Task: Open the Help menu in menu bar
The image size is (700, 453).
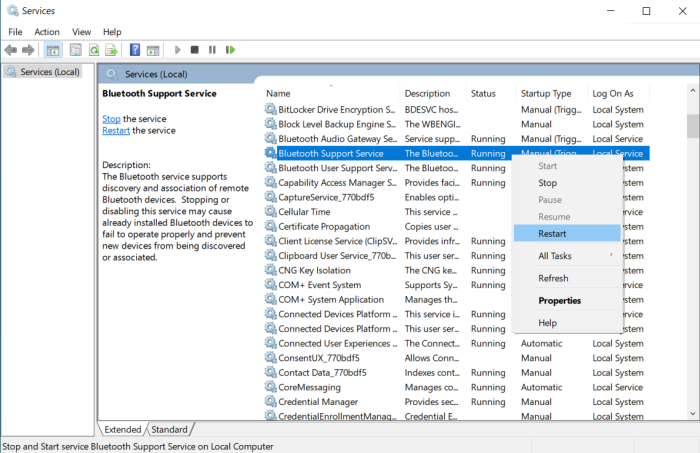Action: (112, 32)
